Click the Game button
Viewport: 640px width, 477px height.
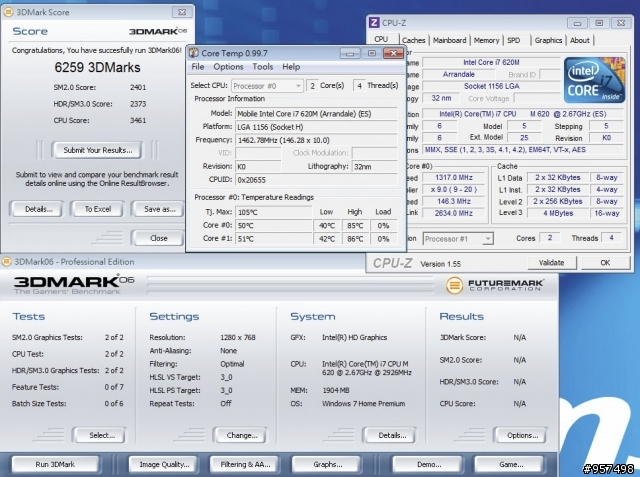coord(510,464)
